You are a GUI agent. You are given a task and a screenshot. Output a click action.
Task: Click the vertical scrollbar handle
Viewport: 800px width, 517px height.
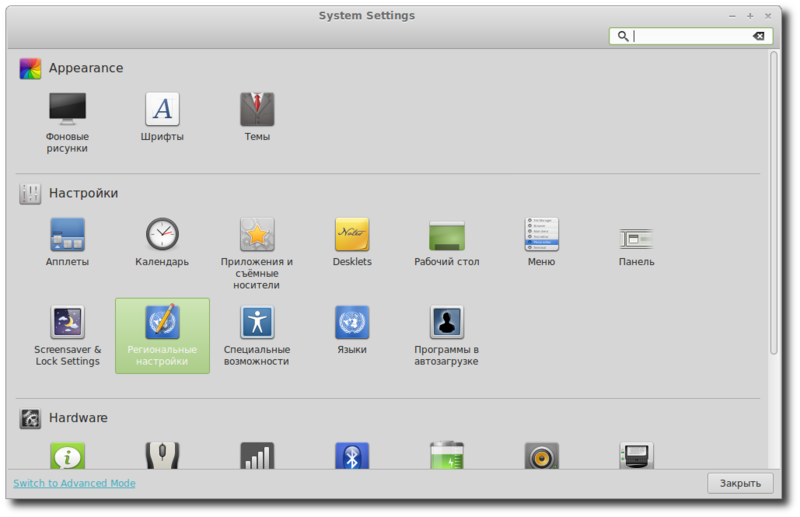point(774,203)
